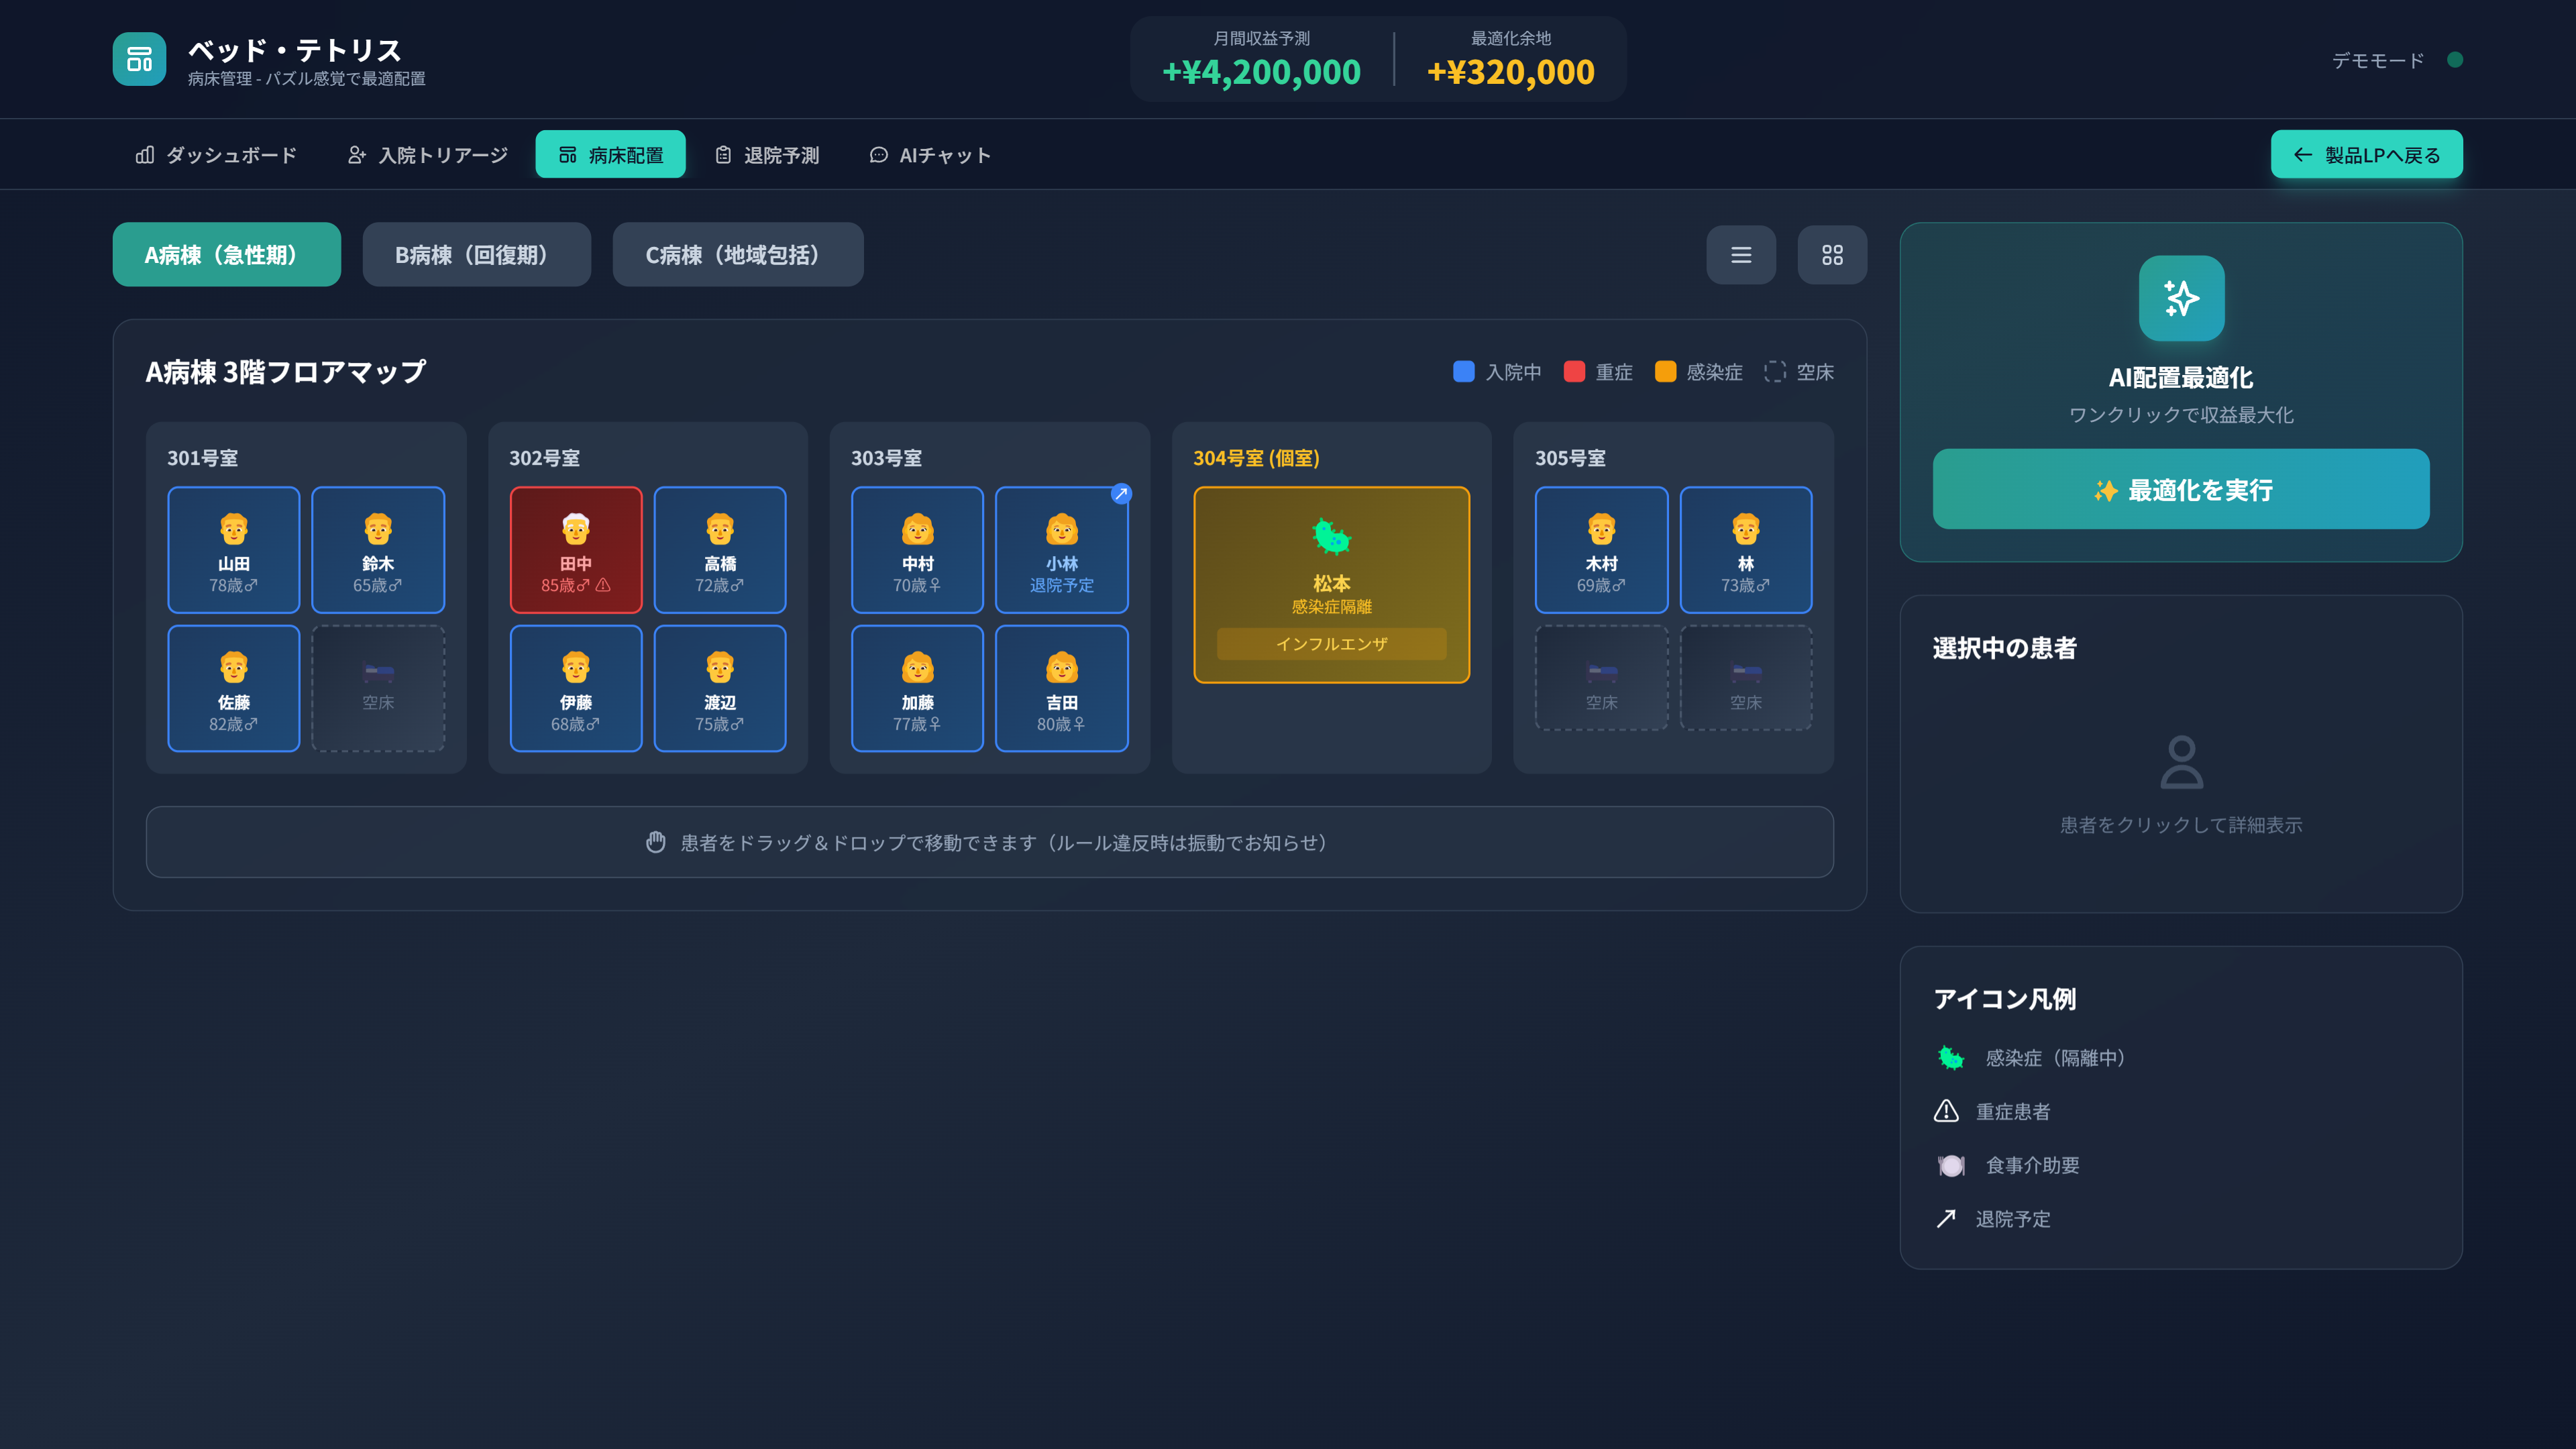Click the 製品LPへ戻る button
The width and height of the screenshot is (2576, 1449).
point(2366,155)
